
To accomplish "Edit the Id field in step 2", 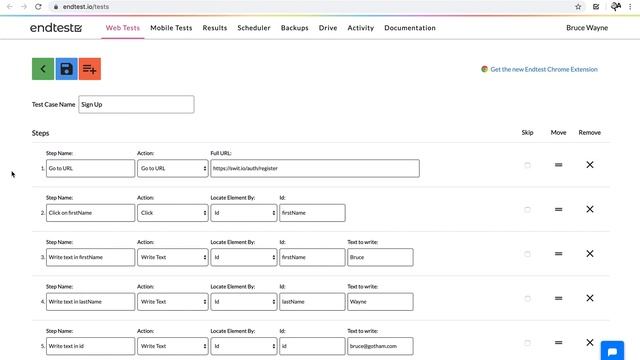I will click(312, 213).
